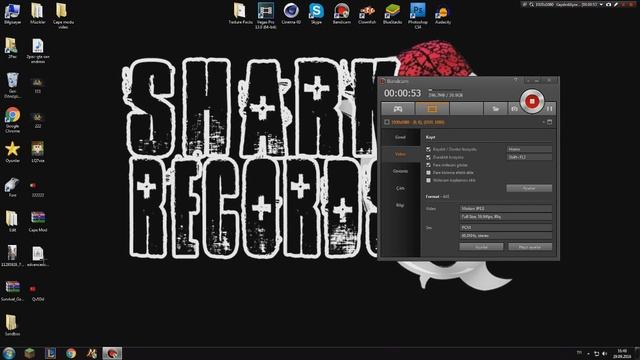Click the PCM audio codec field
640x360 pixels.
506,227
